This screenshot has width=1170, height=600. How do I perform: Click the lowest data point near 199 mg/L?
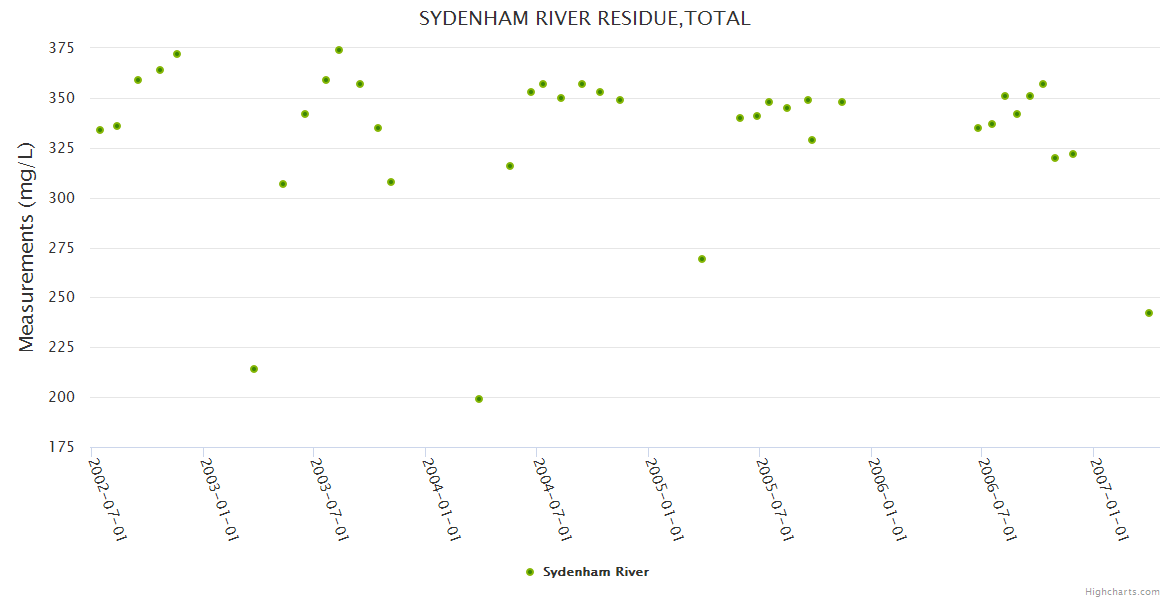(479, 399)
